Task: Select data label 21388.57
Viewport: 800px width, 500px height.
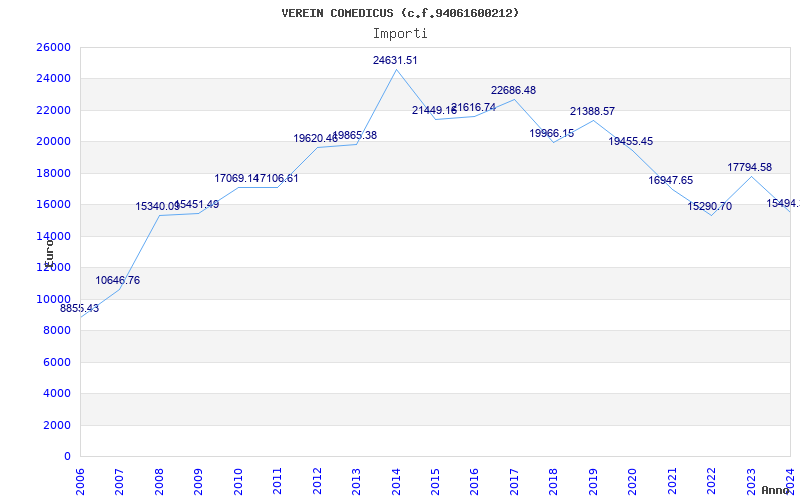Action: (592, 111)
